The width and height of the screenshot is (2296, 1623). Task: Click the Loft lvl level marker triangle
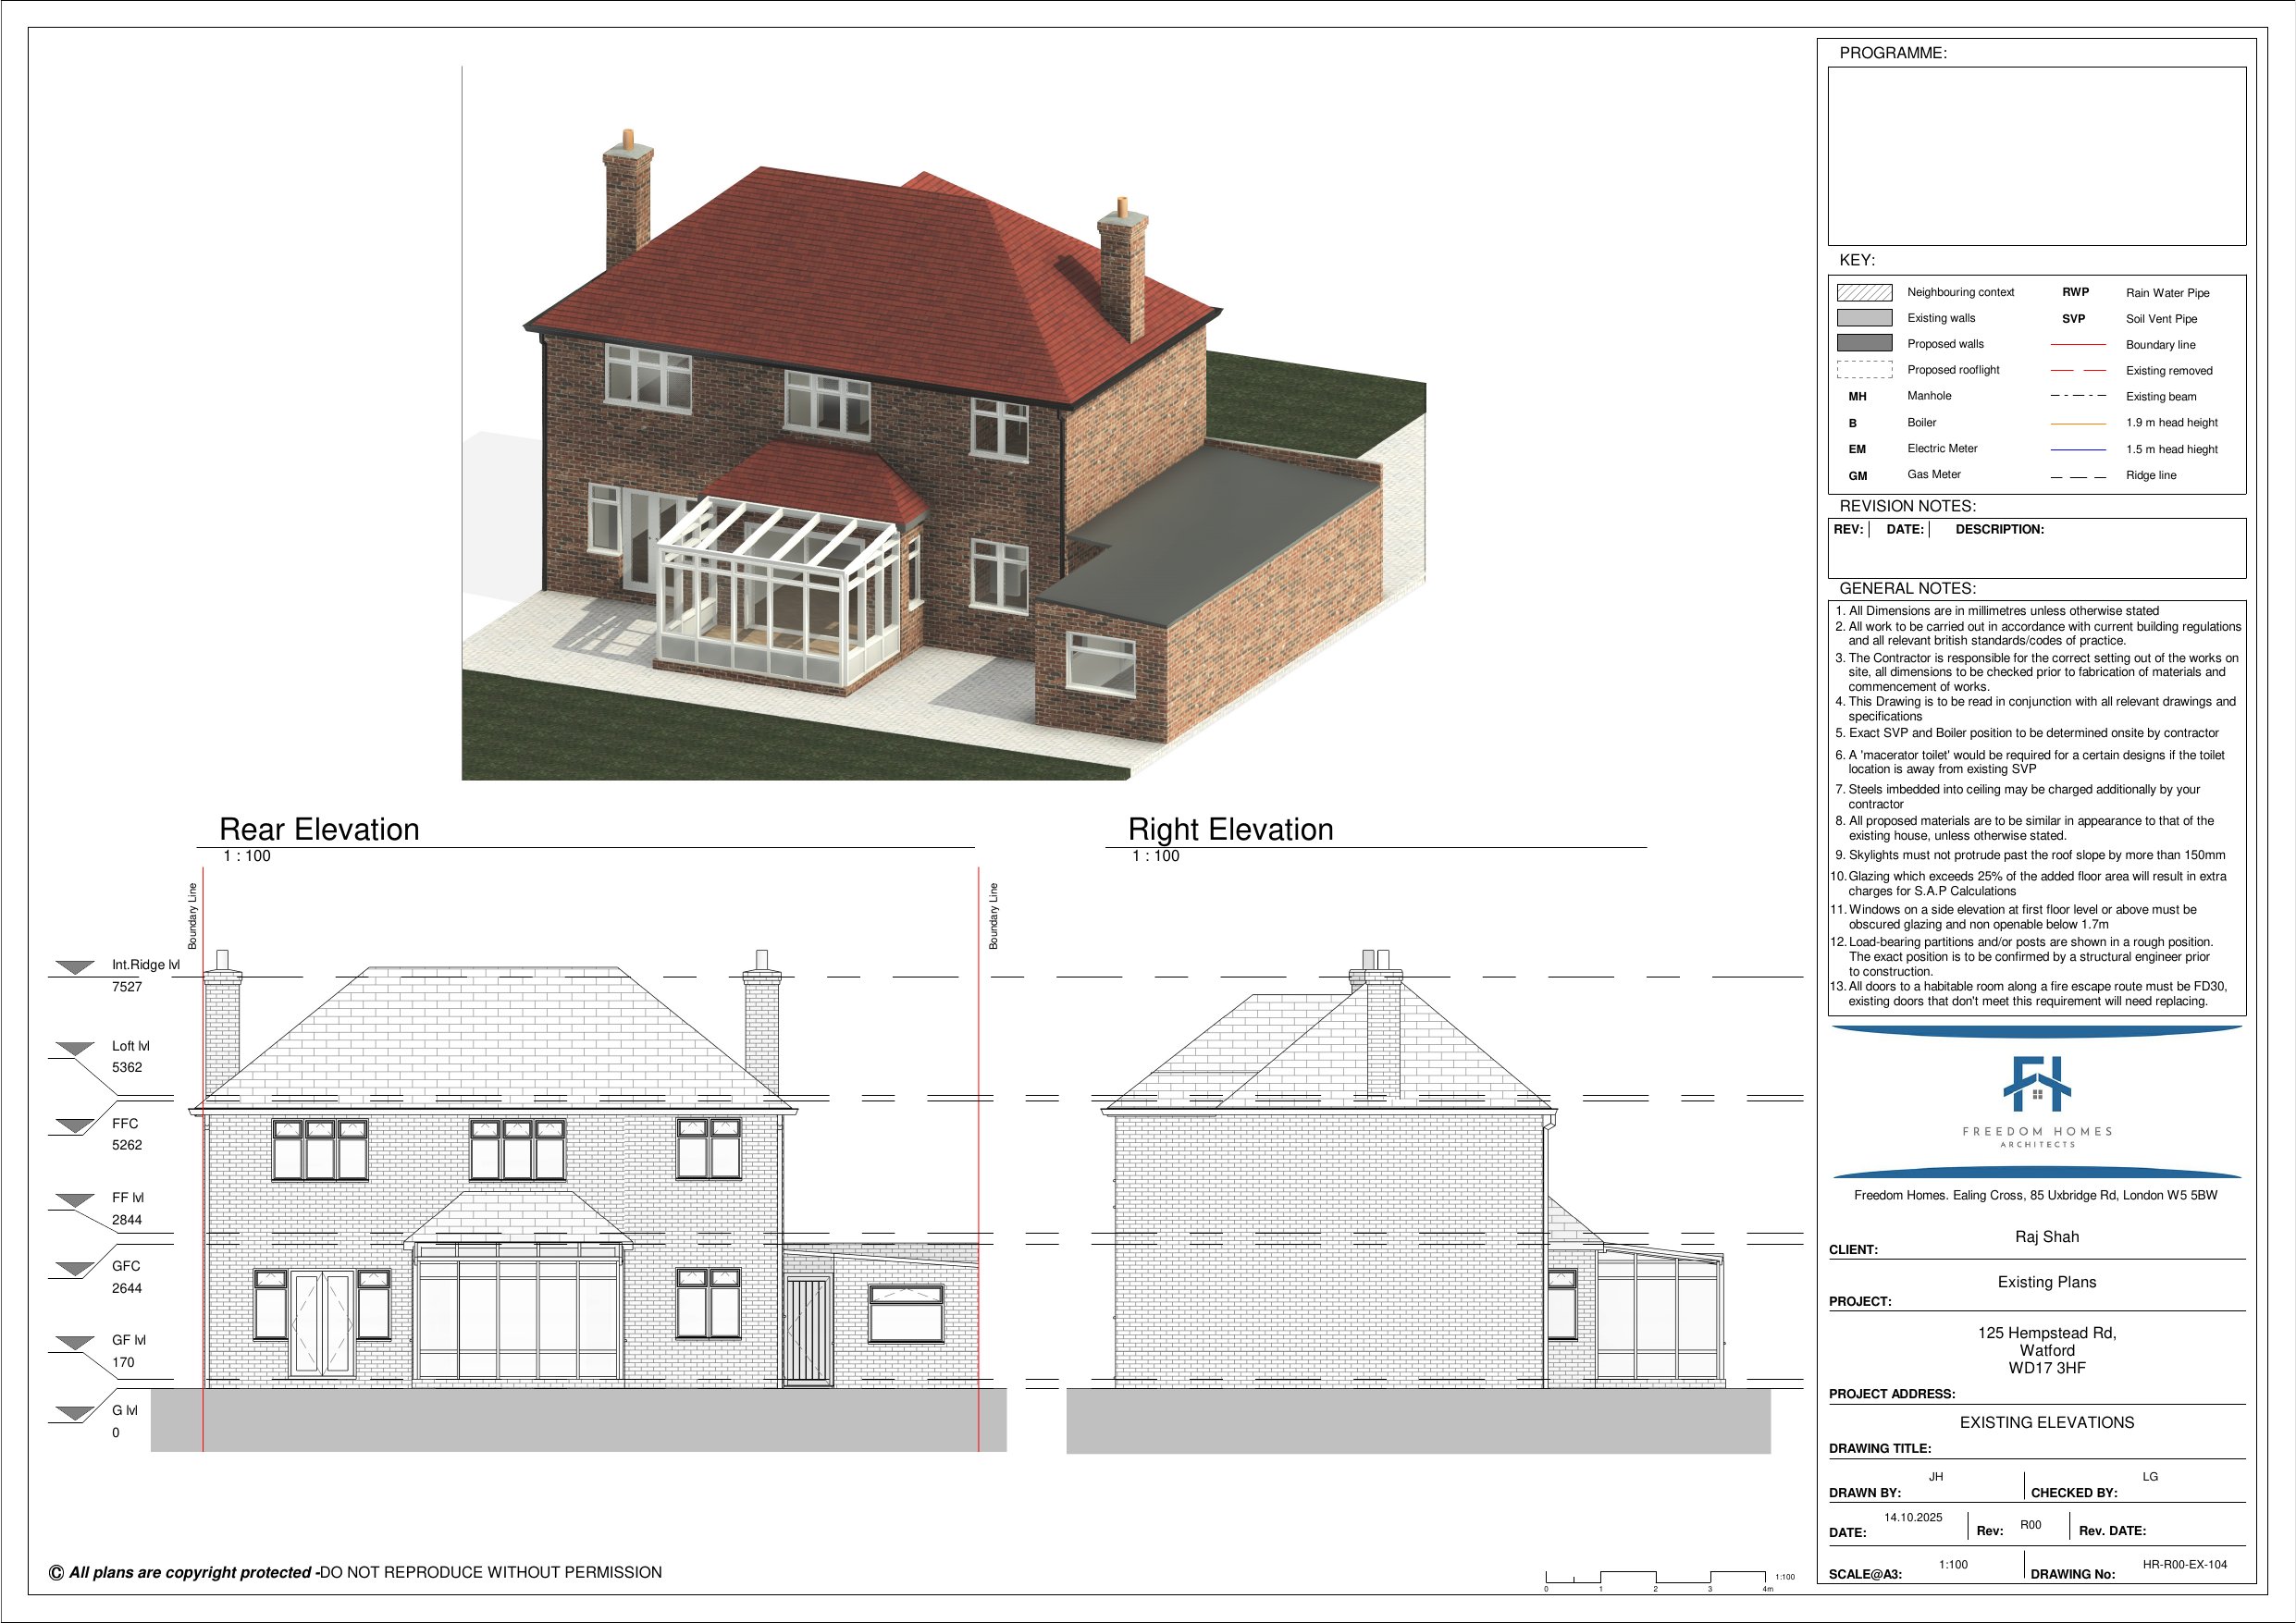click(x=75, y=1048)
